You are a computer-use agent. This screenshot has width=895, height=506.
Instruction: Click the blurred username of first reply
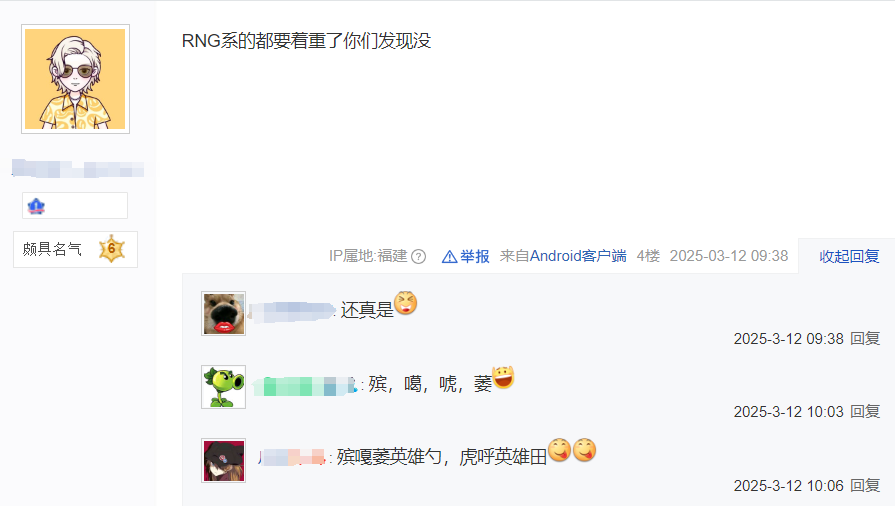[x=292, y=312]
